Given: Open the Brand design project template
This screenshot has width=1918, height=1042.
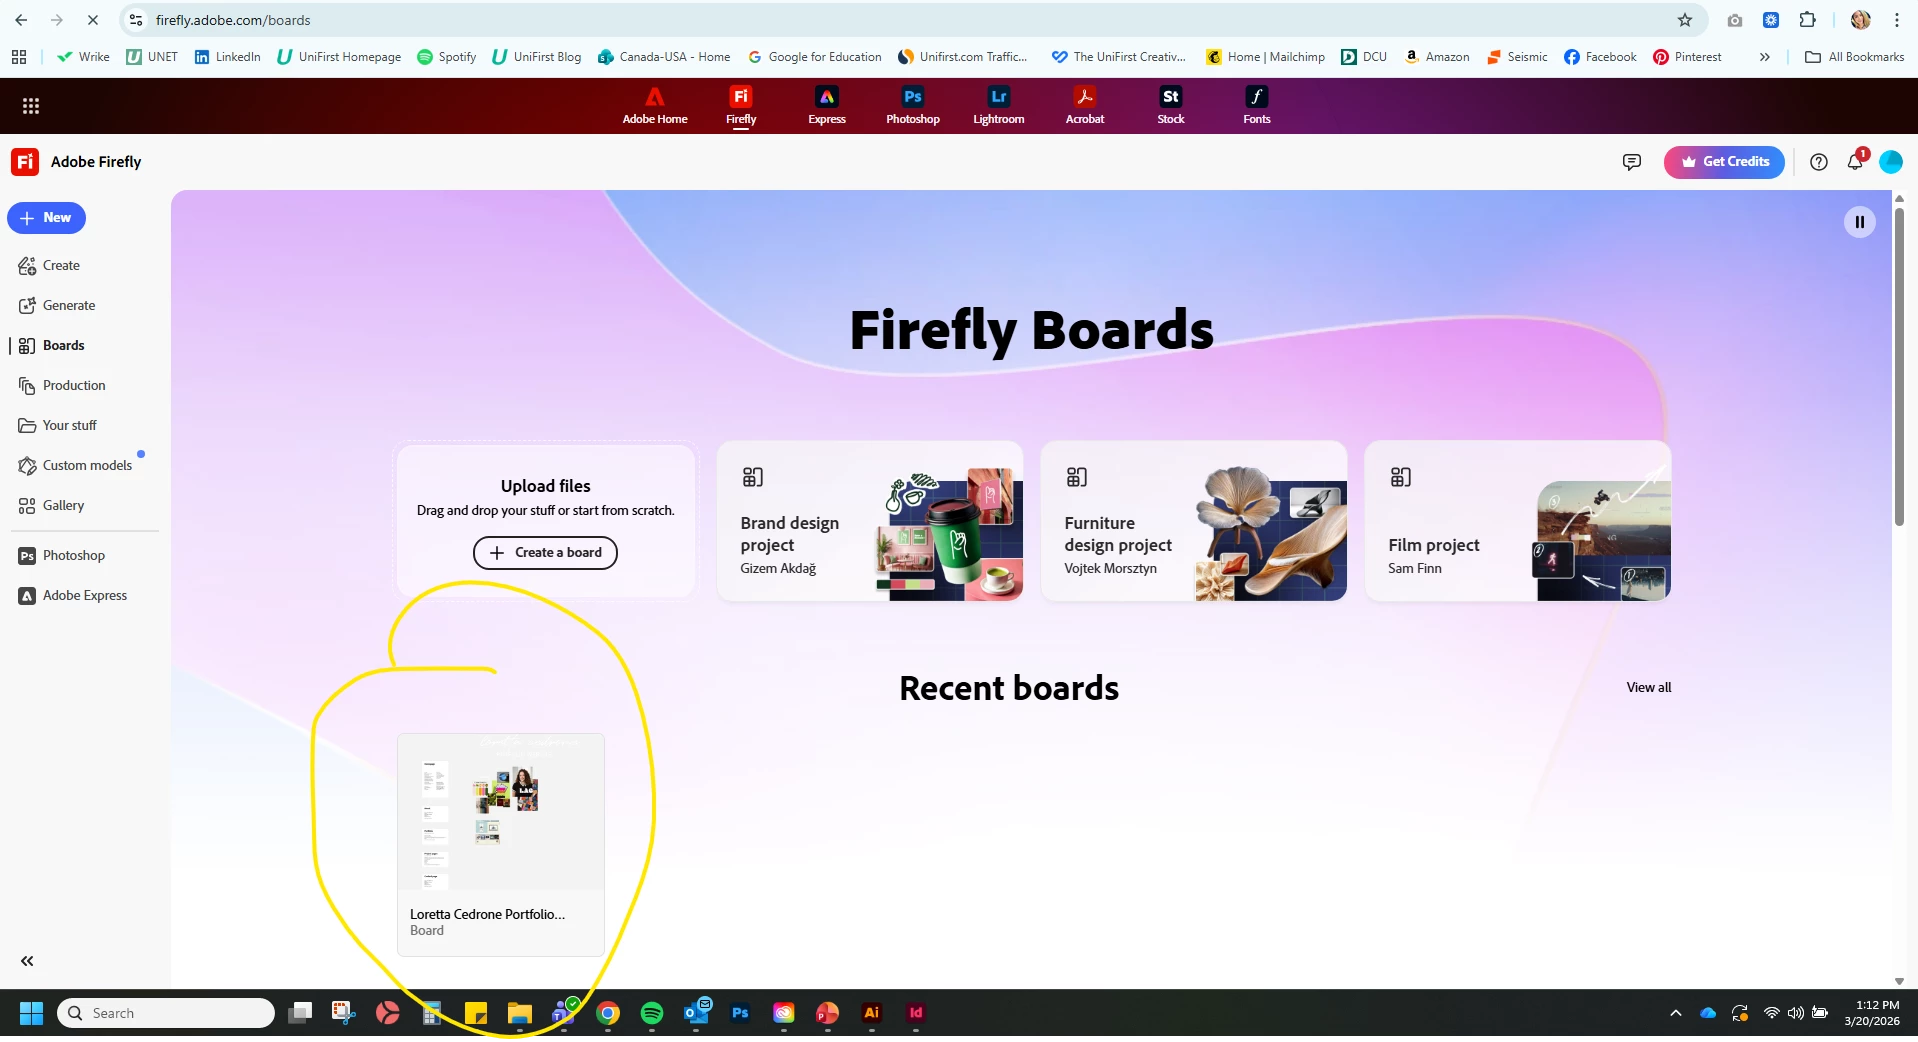Looking at the screenshot, I should [x=870, y=521].
